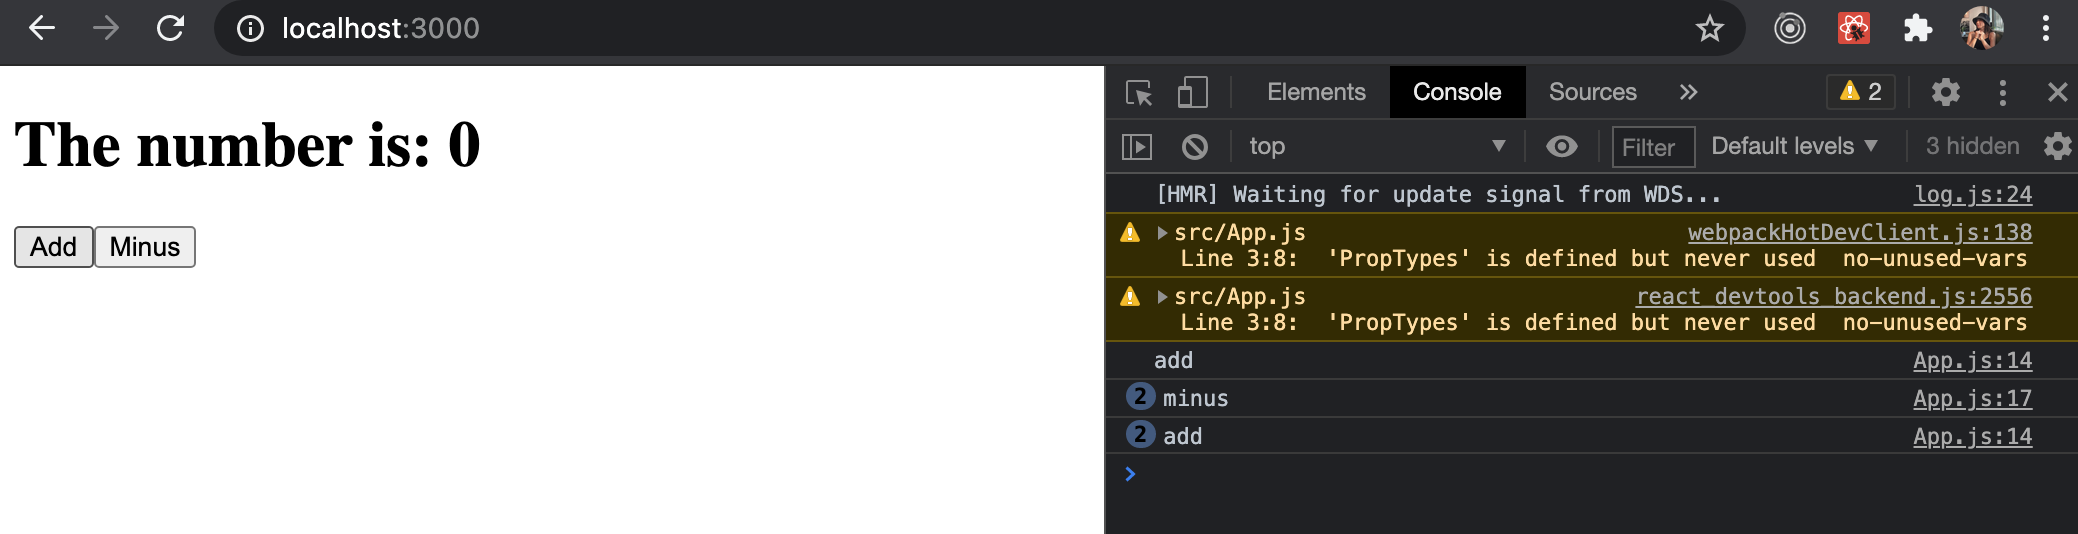Click the warnings count badge showing 2
The width and height of the screenshot is (2078, 534).
coord(1861,92)
